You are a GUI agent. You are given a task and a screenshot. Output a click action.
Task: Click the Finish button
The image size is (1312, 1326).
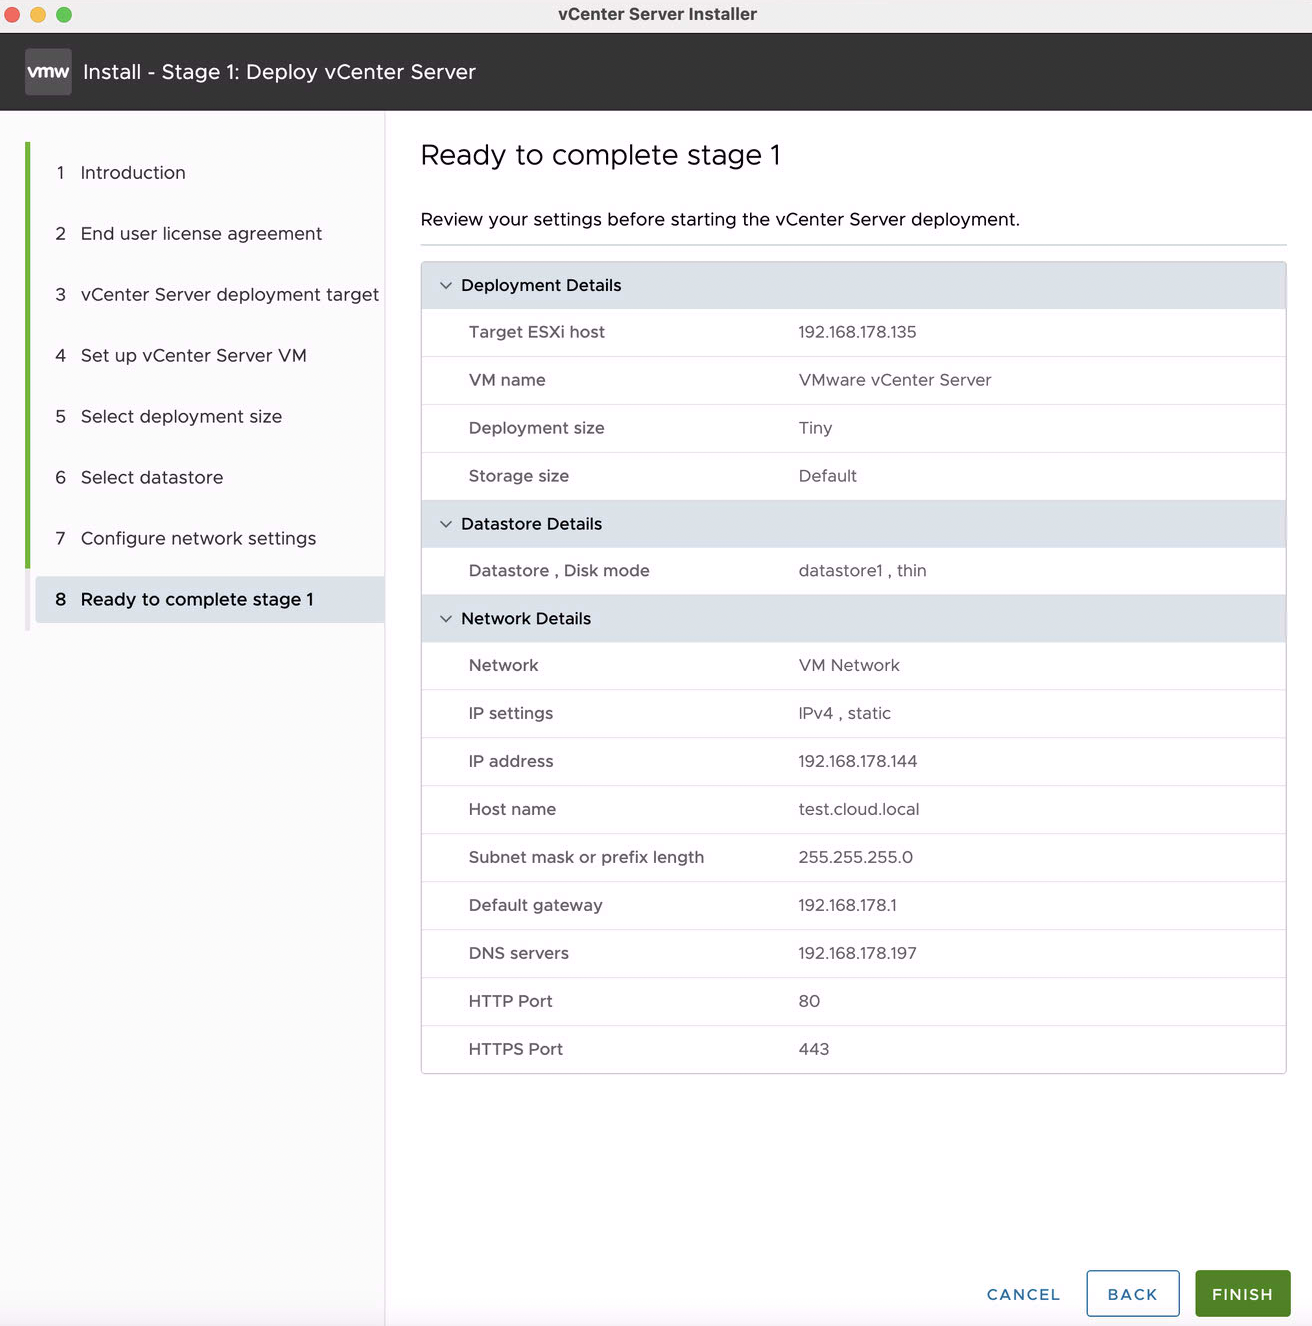click(x=1242, y=1294)
